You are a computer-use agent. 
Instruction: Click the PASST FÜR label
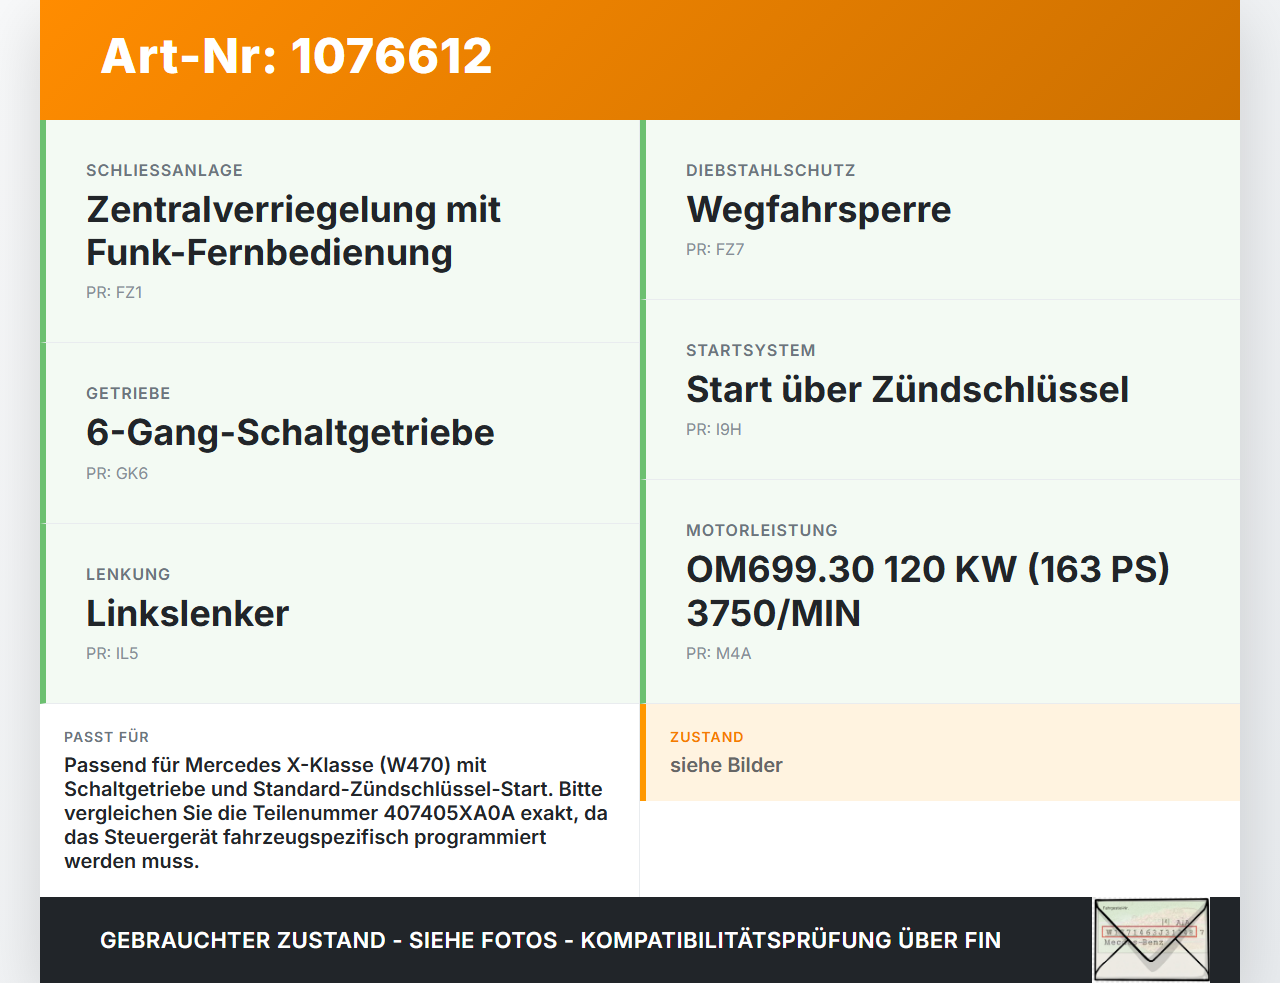tap(106, 737)
